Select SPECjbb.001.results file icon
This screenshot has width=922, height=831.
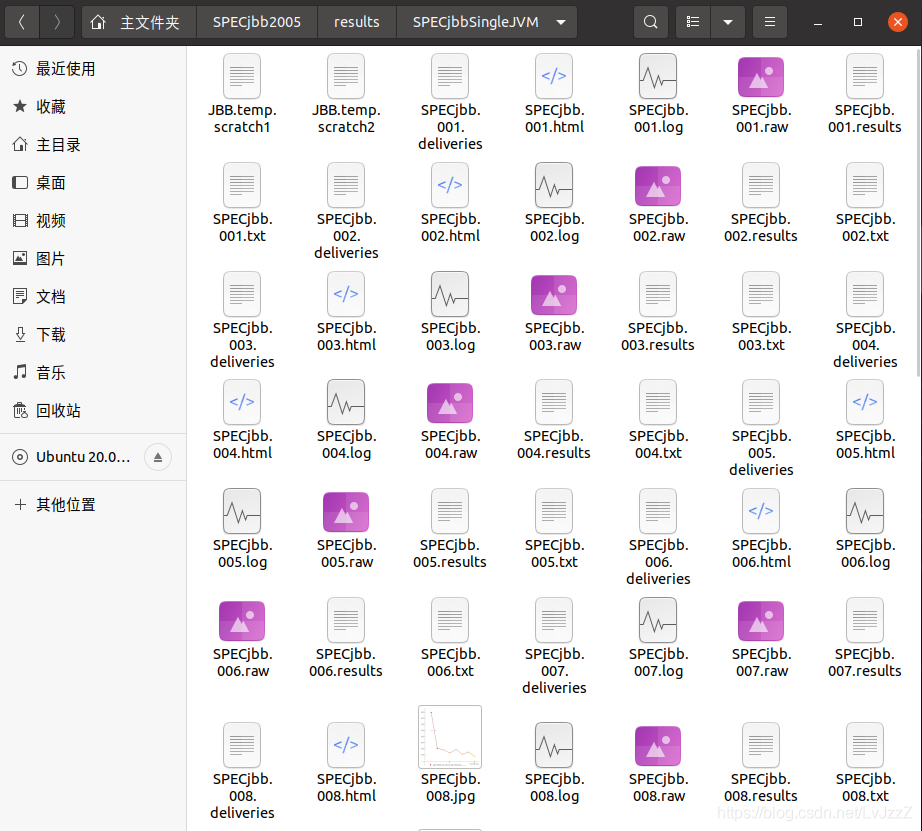[x=865, y=76]
